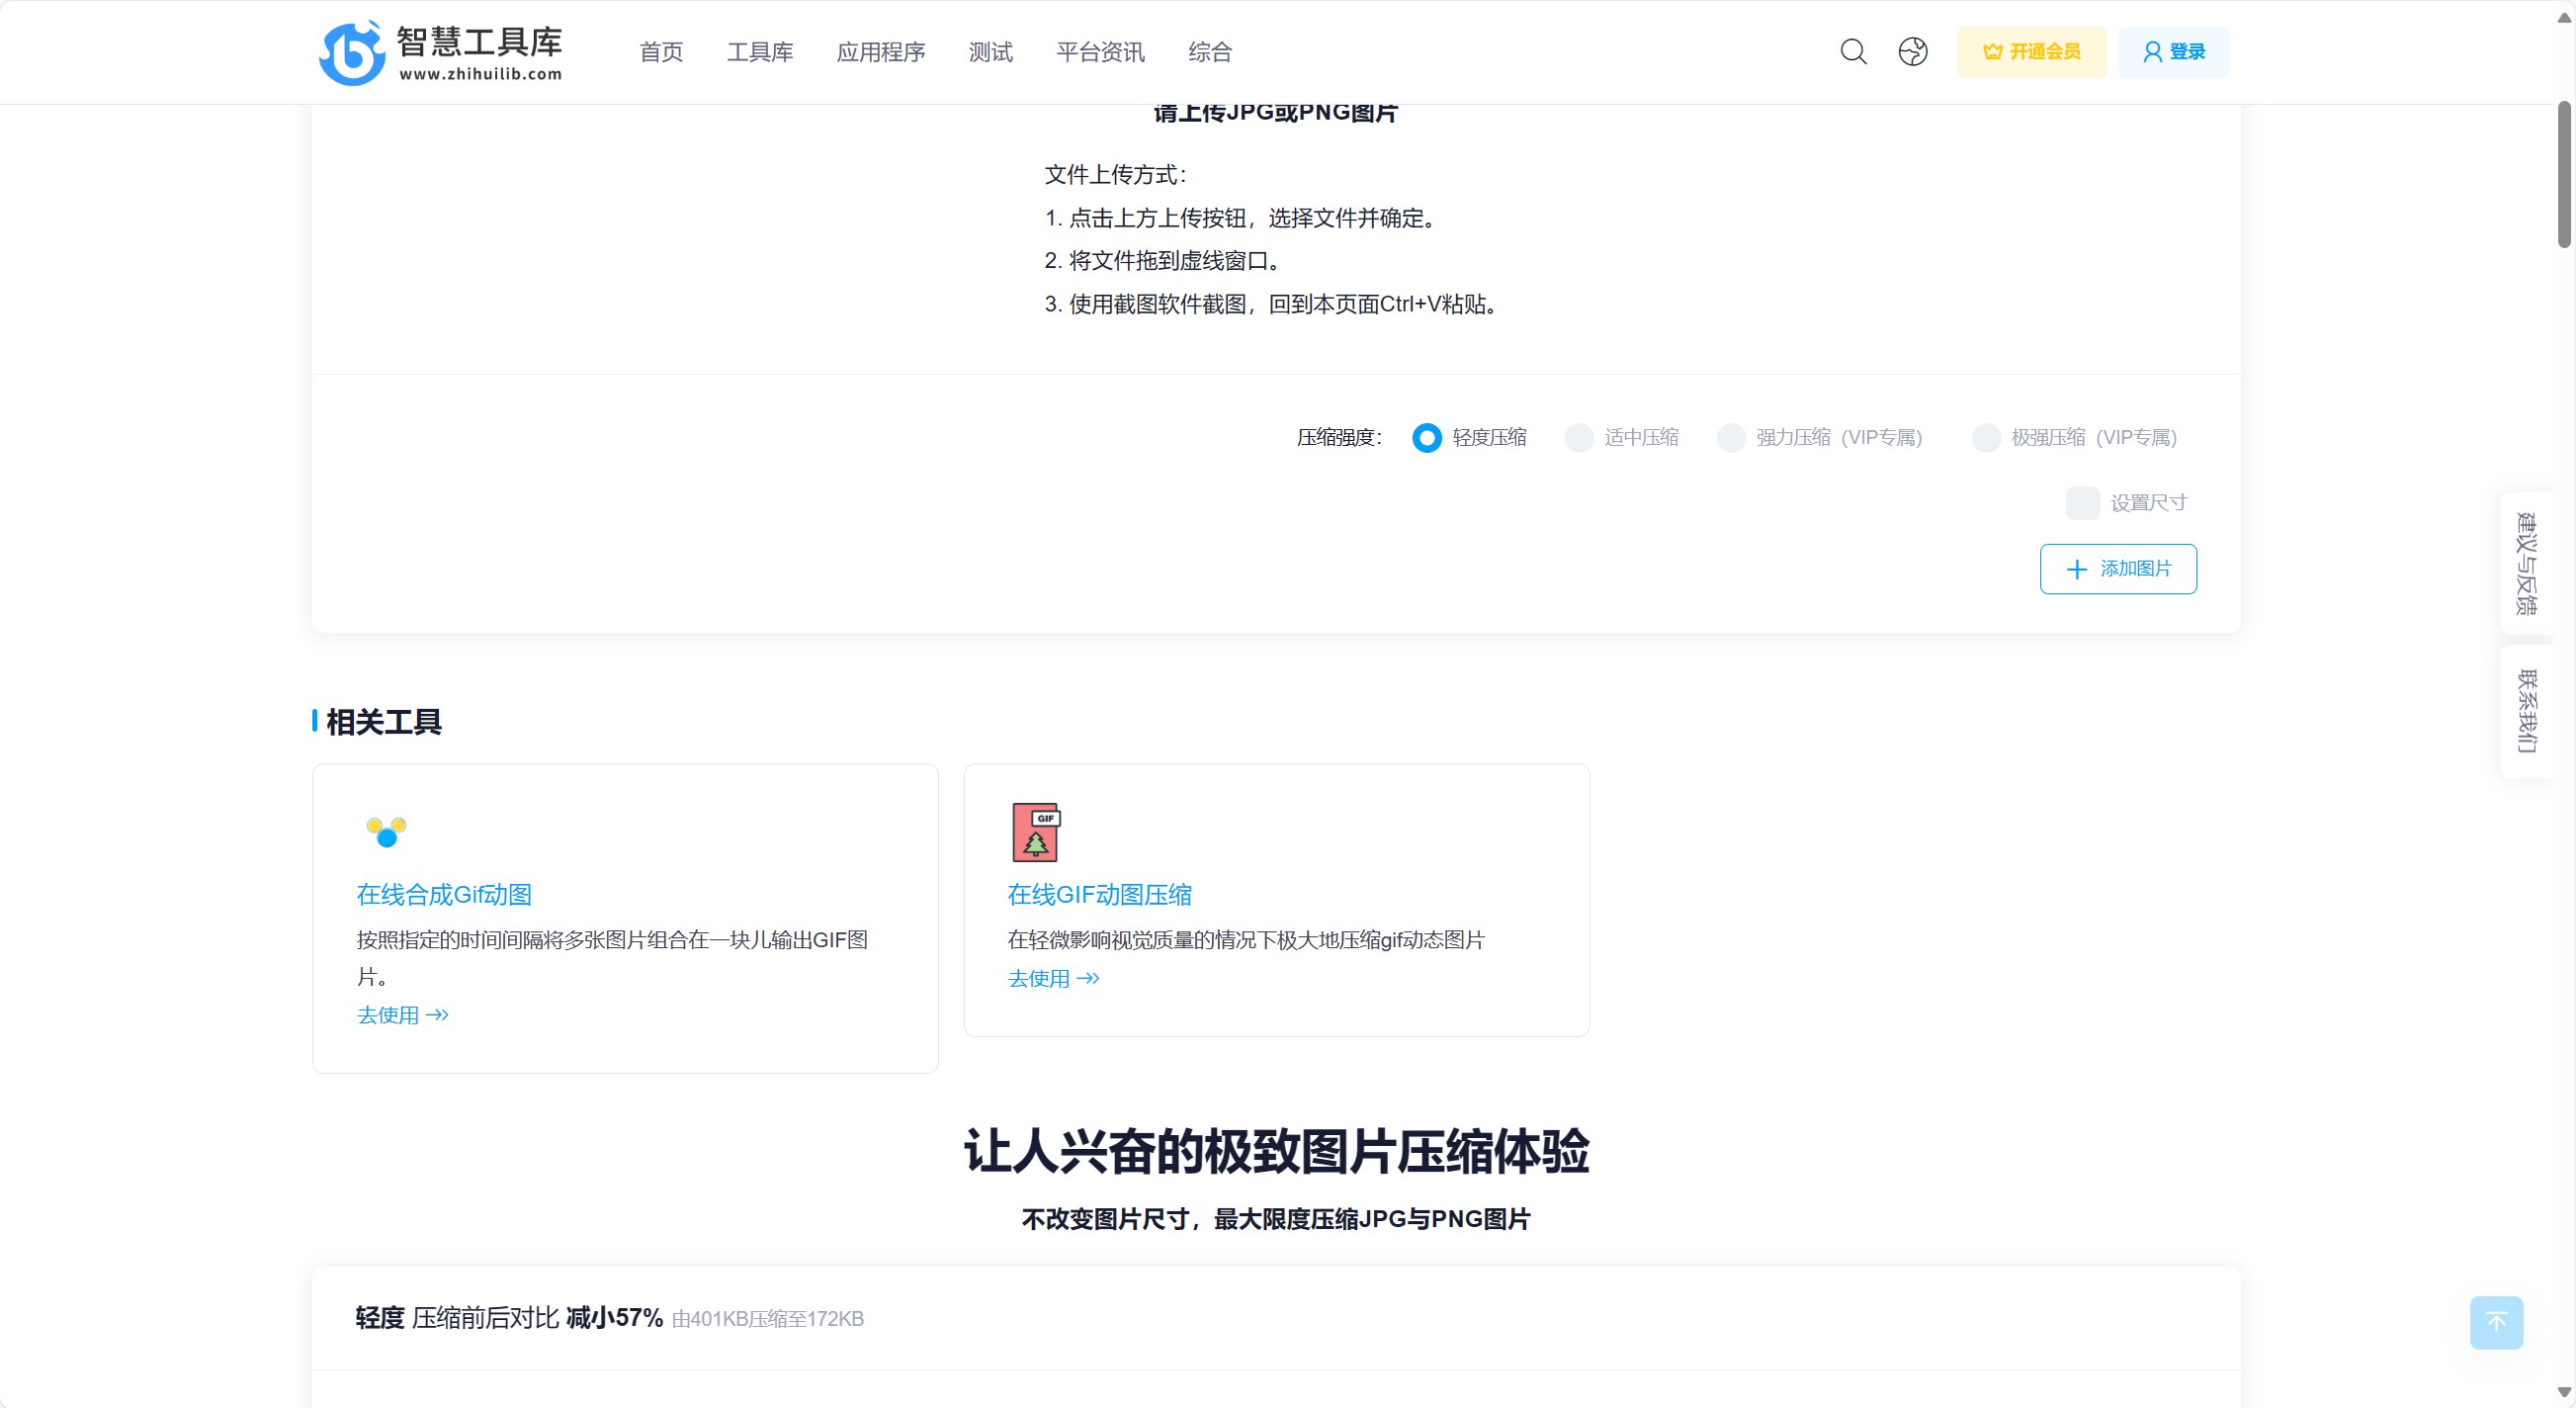2576x1408 pixels.
Task: Click the scrollbar down arrow
Action: click(2565, 1392)
